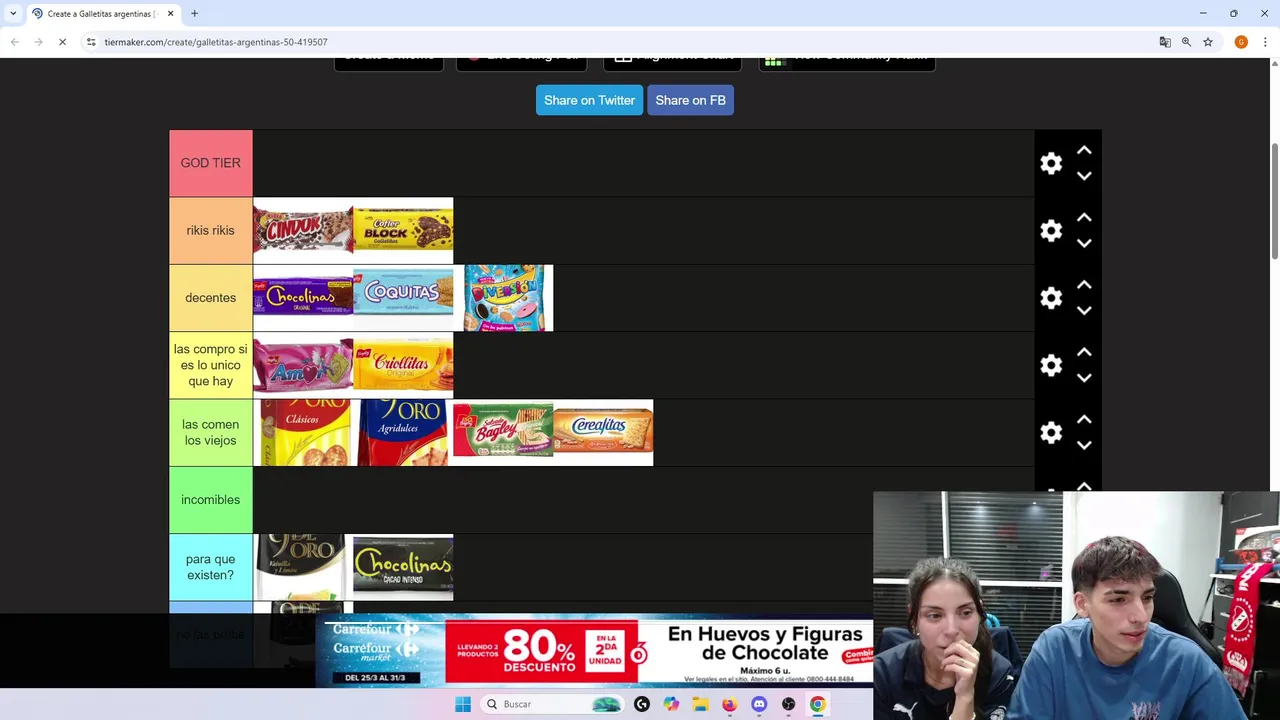Select Chocolinas Cacao Intenso package
Viewport: 1280px width, 720px height.
pyautogui.click(x=403, y=567)
